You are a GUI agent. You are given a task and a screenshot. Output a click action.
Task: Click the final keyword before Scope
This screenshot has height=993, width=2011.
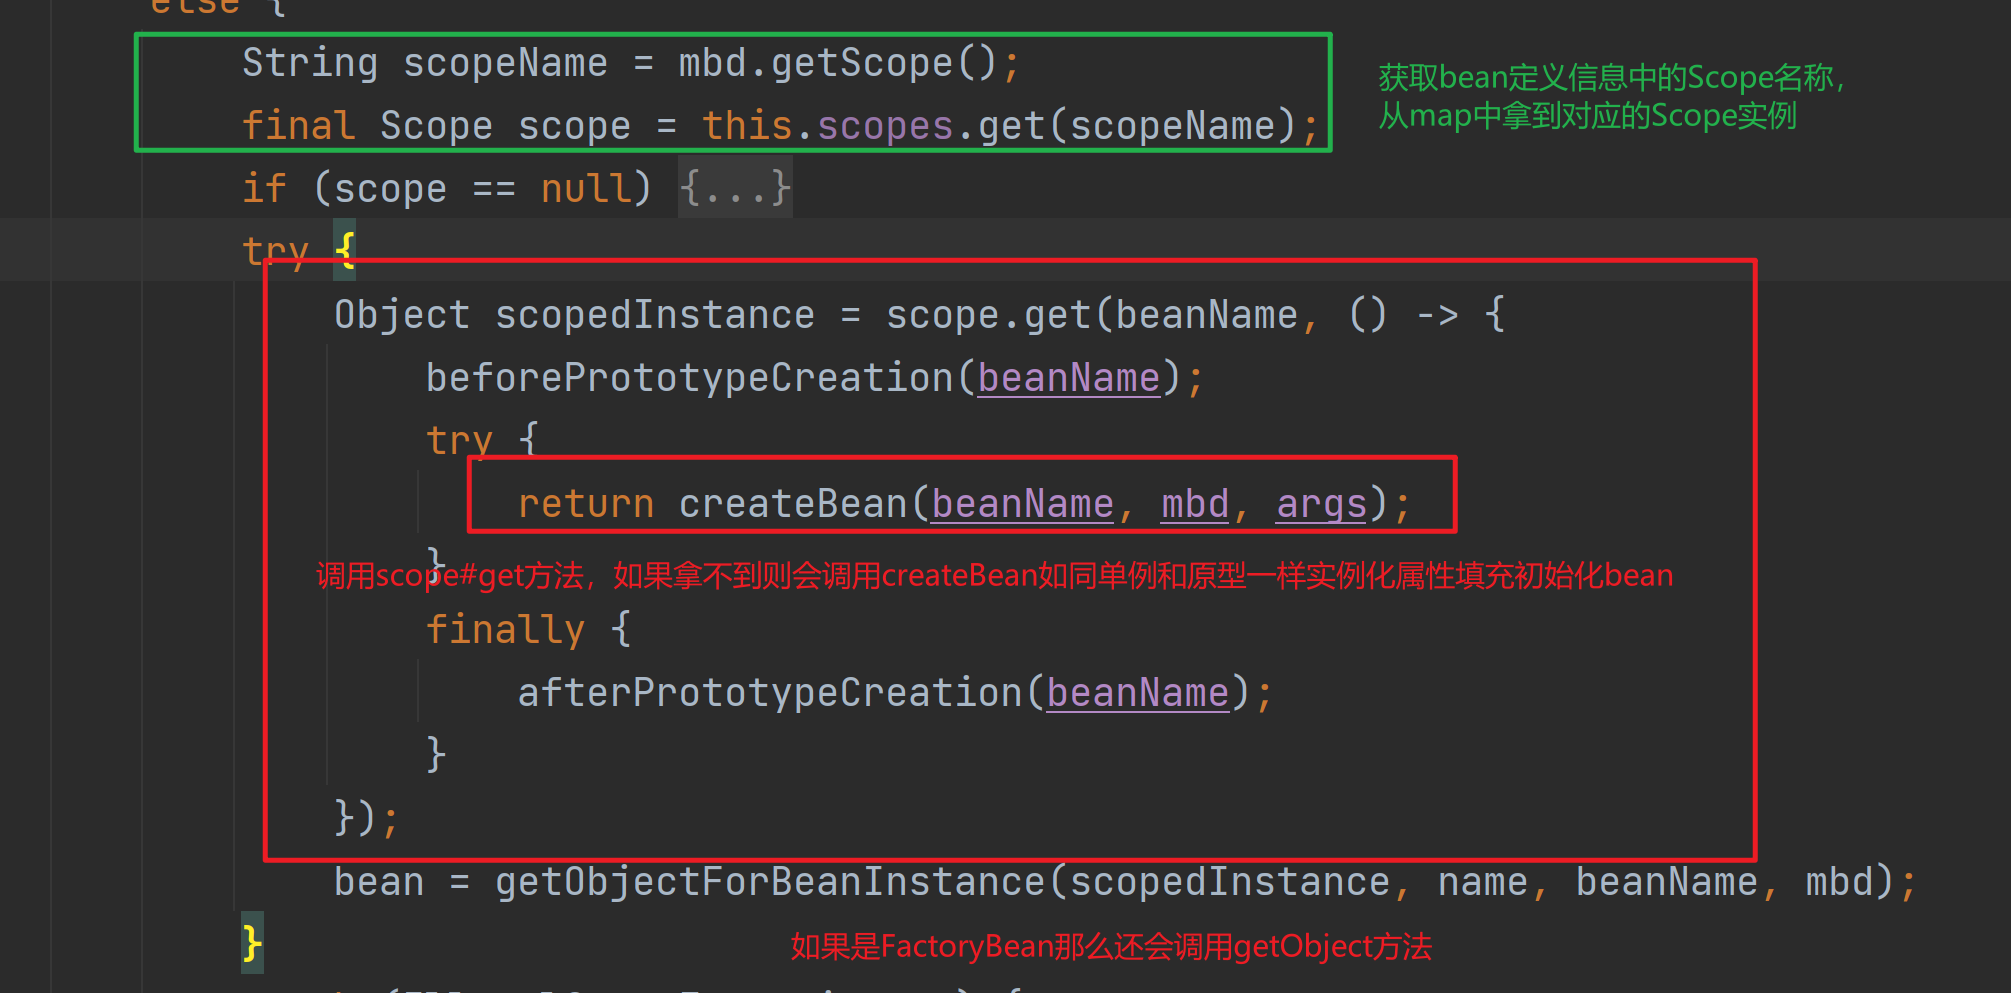pyautogui.click(x=299, y=126)
